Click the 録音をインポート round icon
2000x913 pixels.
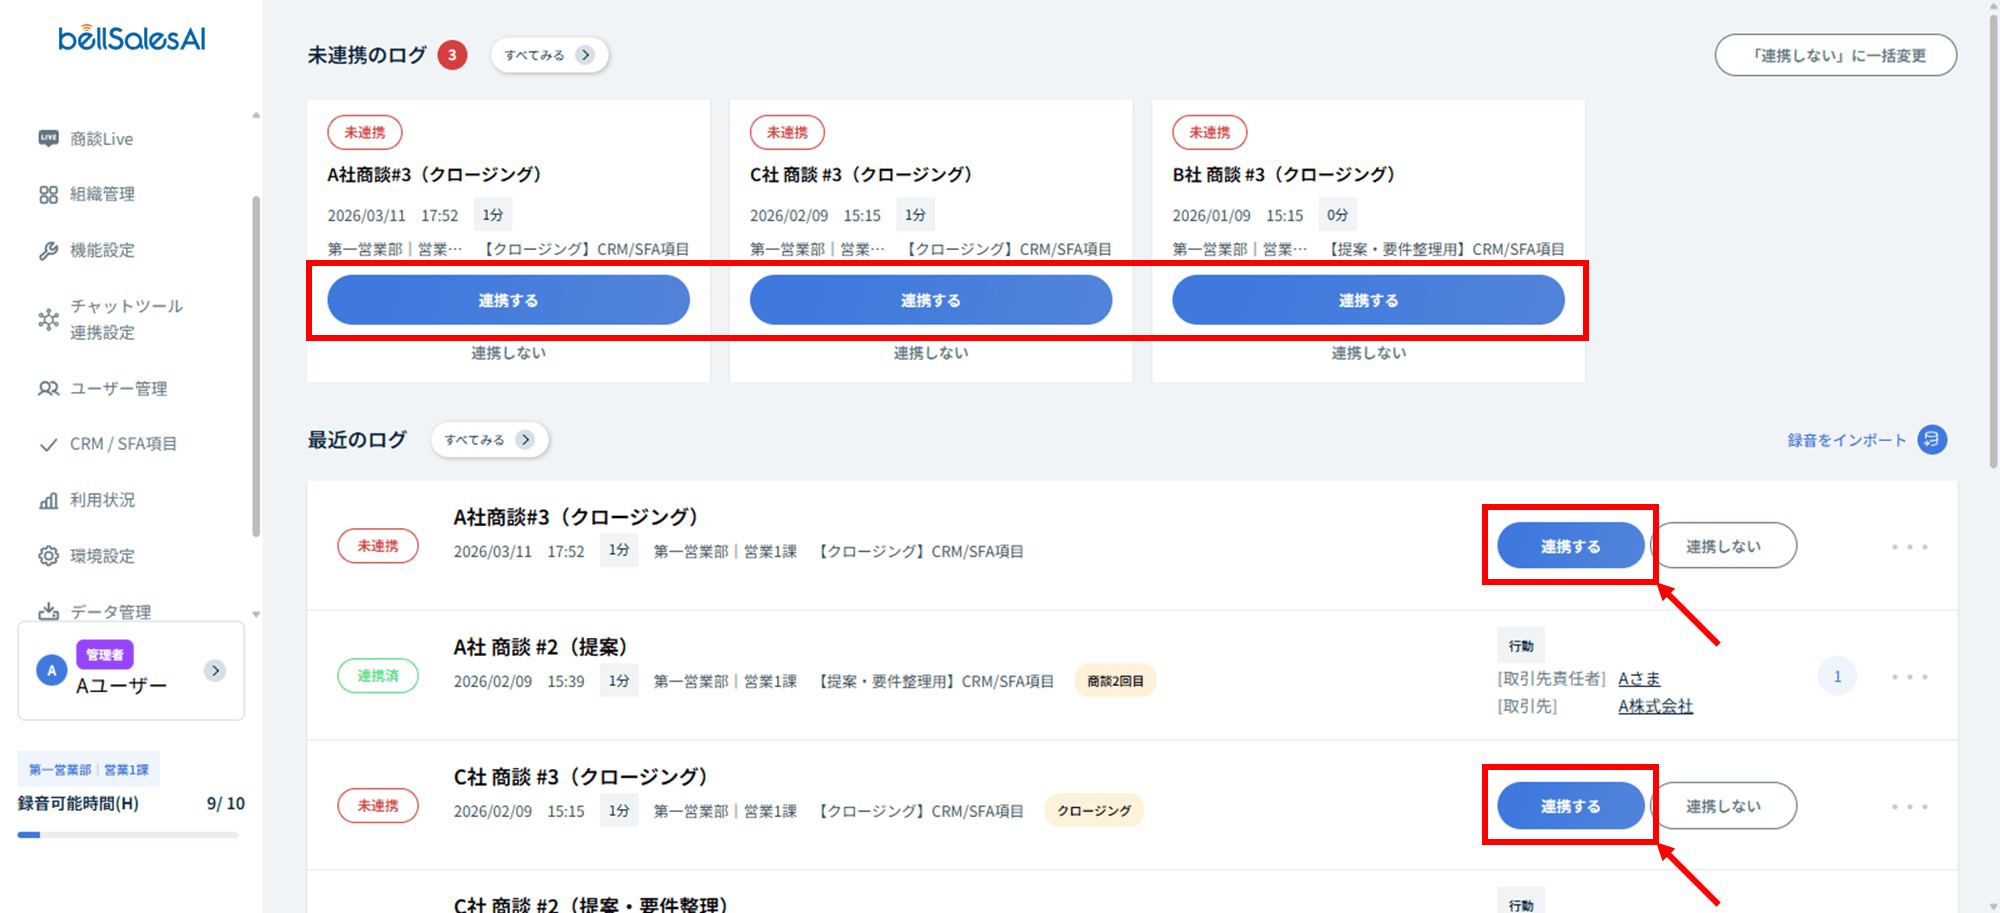click(x=1931, y=440)
